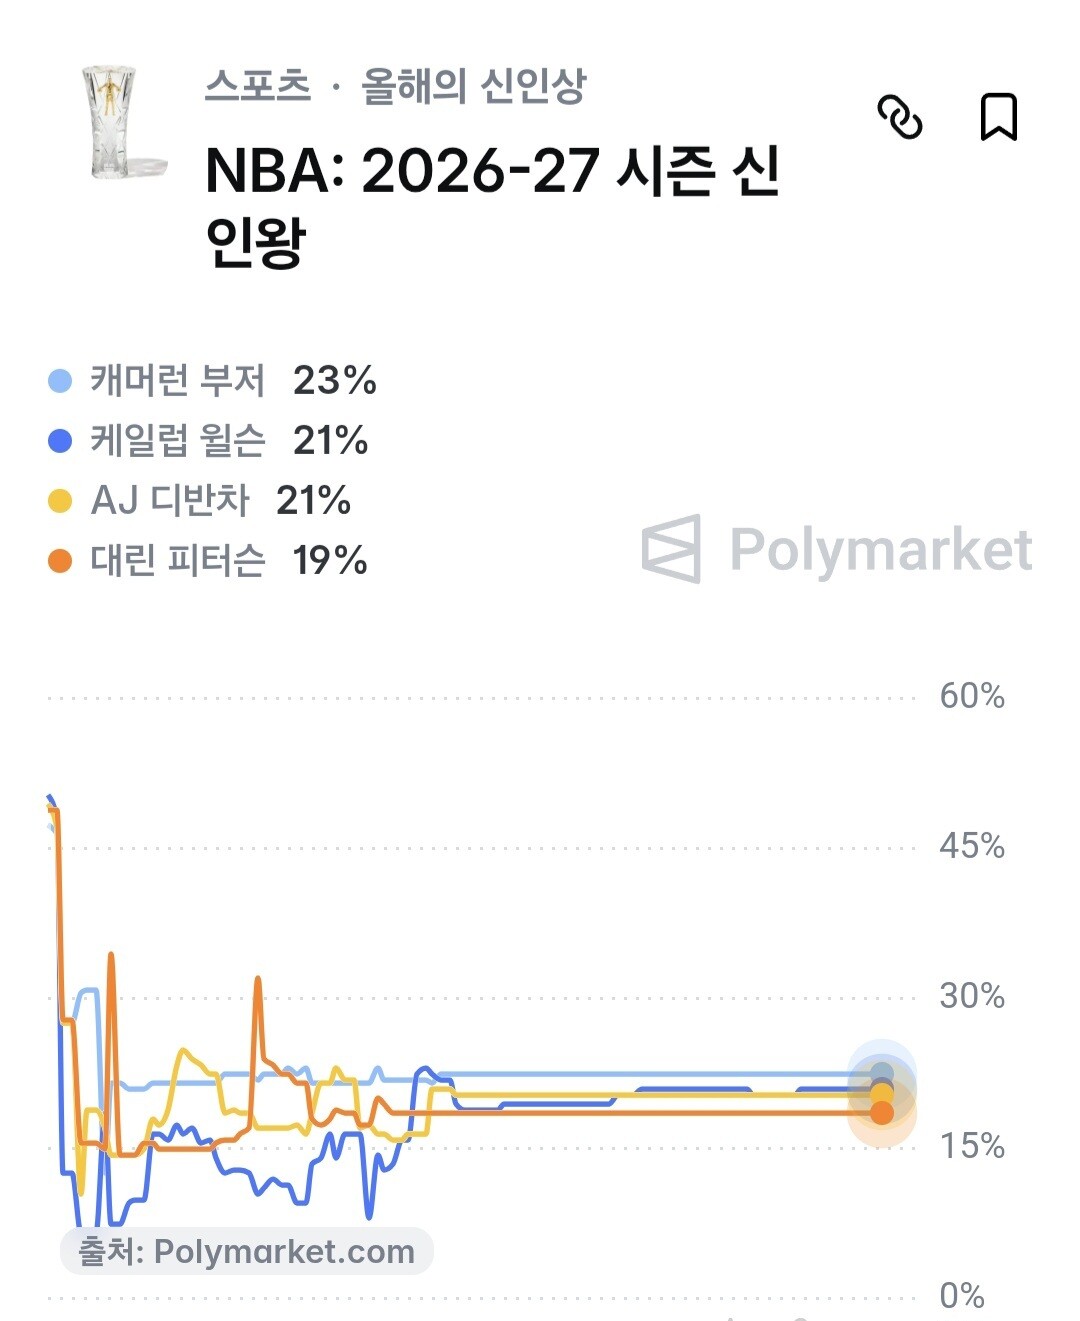Viewport: 1080px width, 1321px height.
Task: Click the Polymarket logo watermark
Action: pos(836,549)
